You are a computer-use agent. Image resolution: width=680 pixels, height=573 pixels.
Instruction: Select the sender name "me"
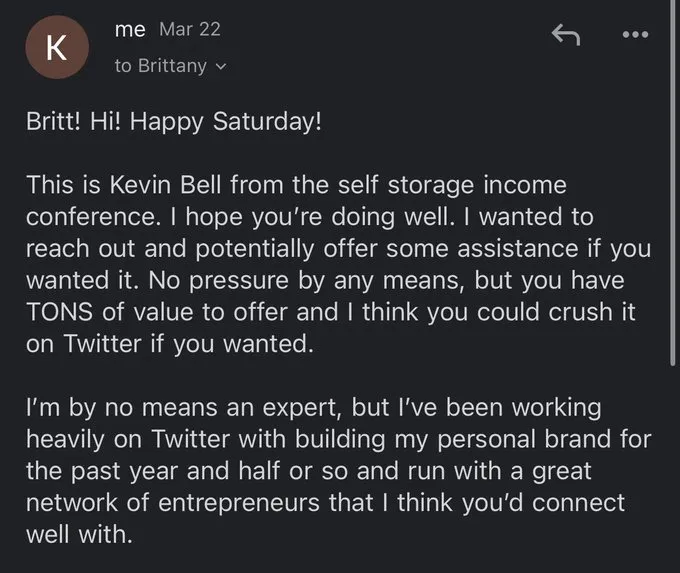pos(130,29)
